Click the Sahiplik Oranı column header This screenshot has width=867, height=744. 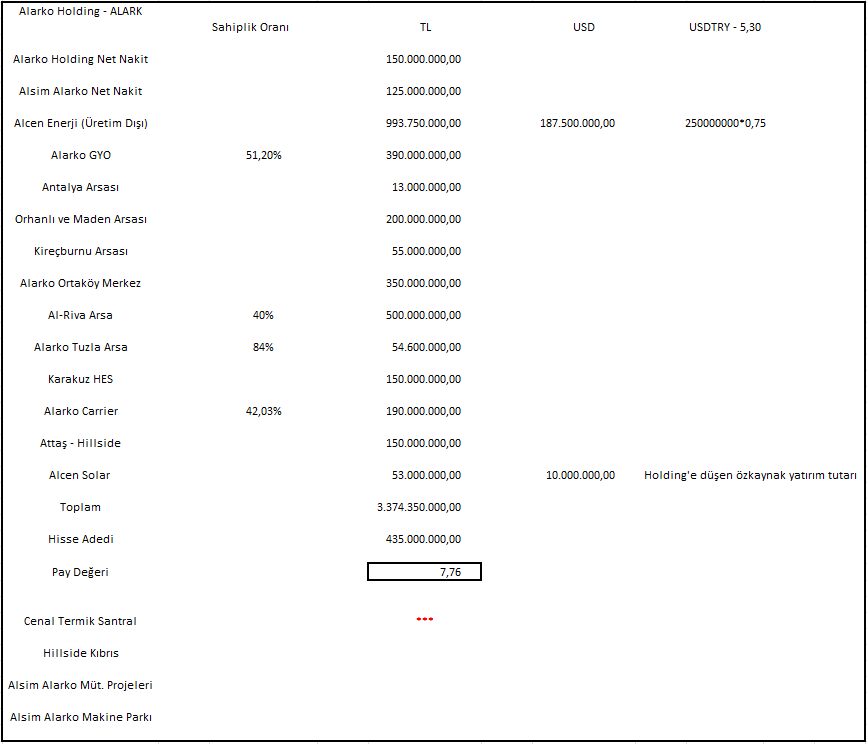click(250, 27)
